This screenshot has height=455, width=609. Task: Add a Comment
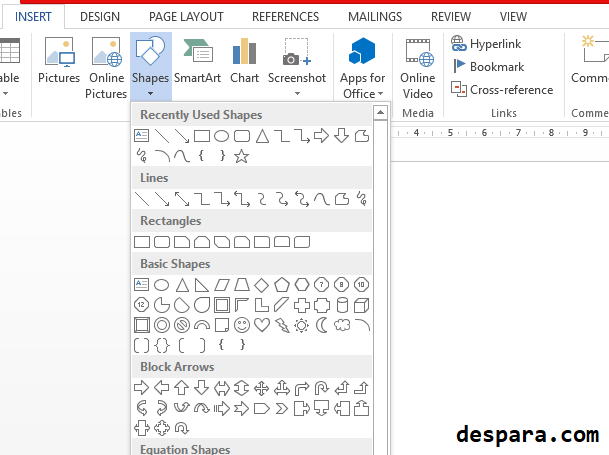tap(590, 61)
